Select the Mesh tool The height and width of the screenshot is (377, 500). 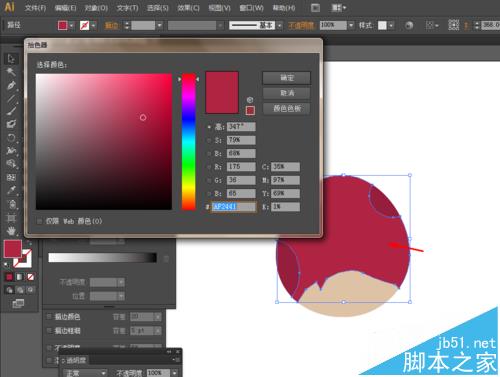[11, 177]
